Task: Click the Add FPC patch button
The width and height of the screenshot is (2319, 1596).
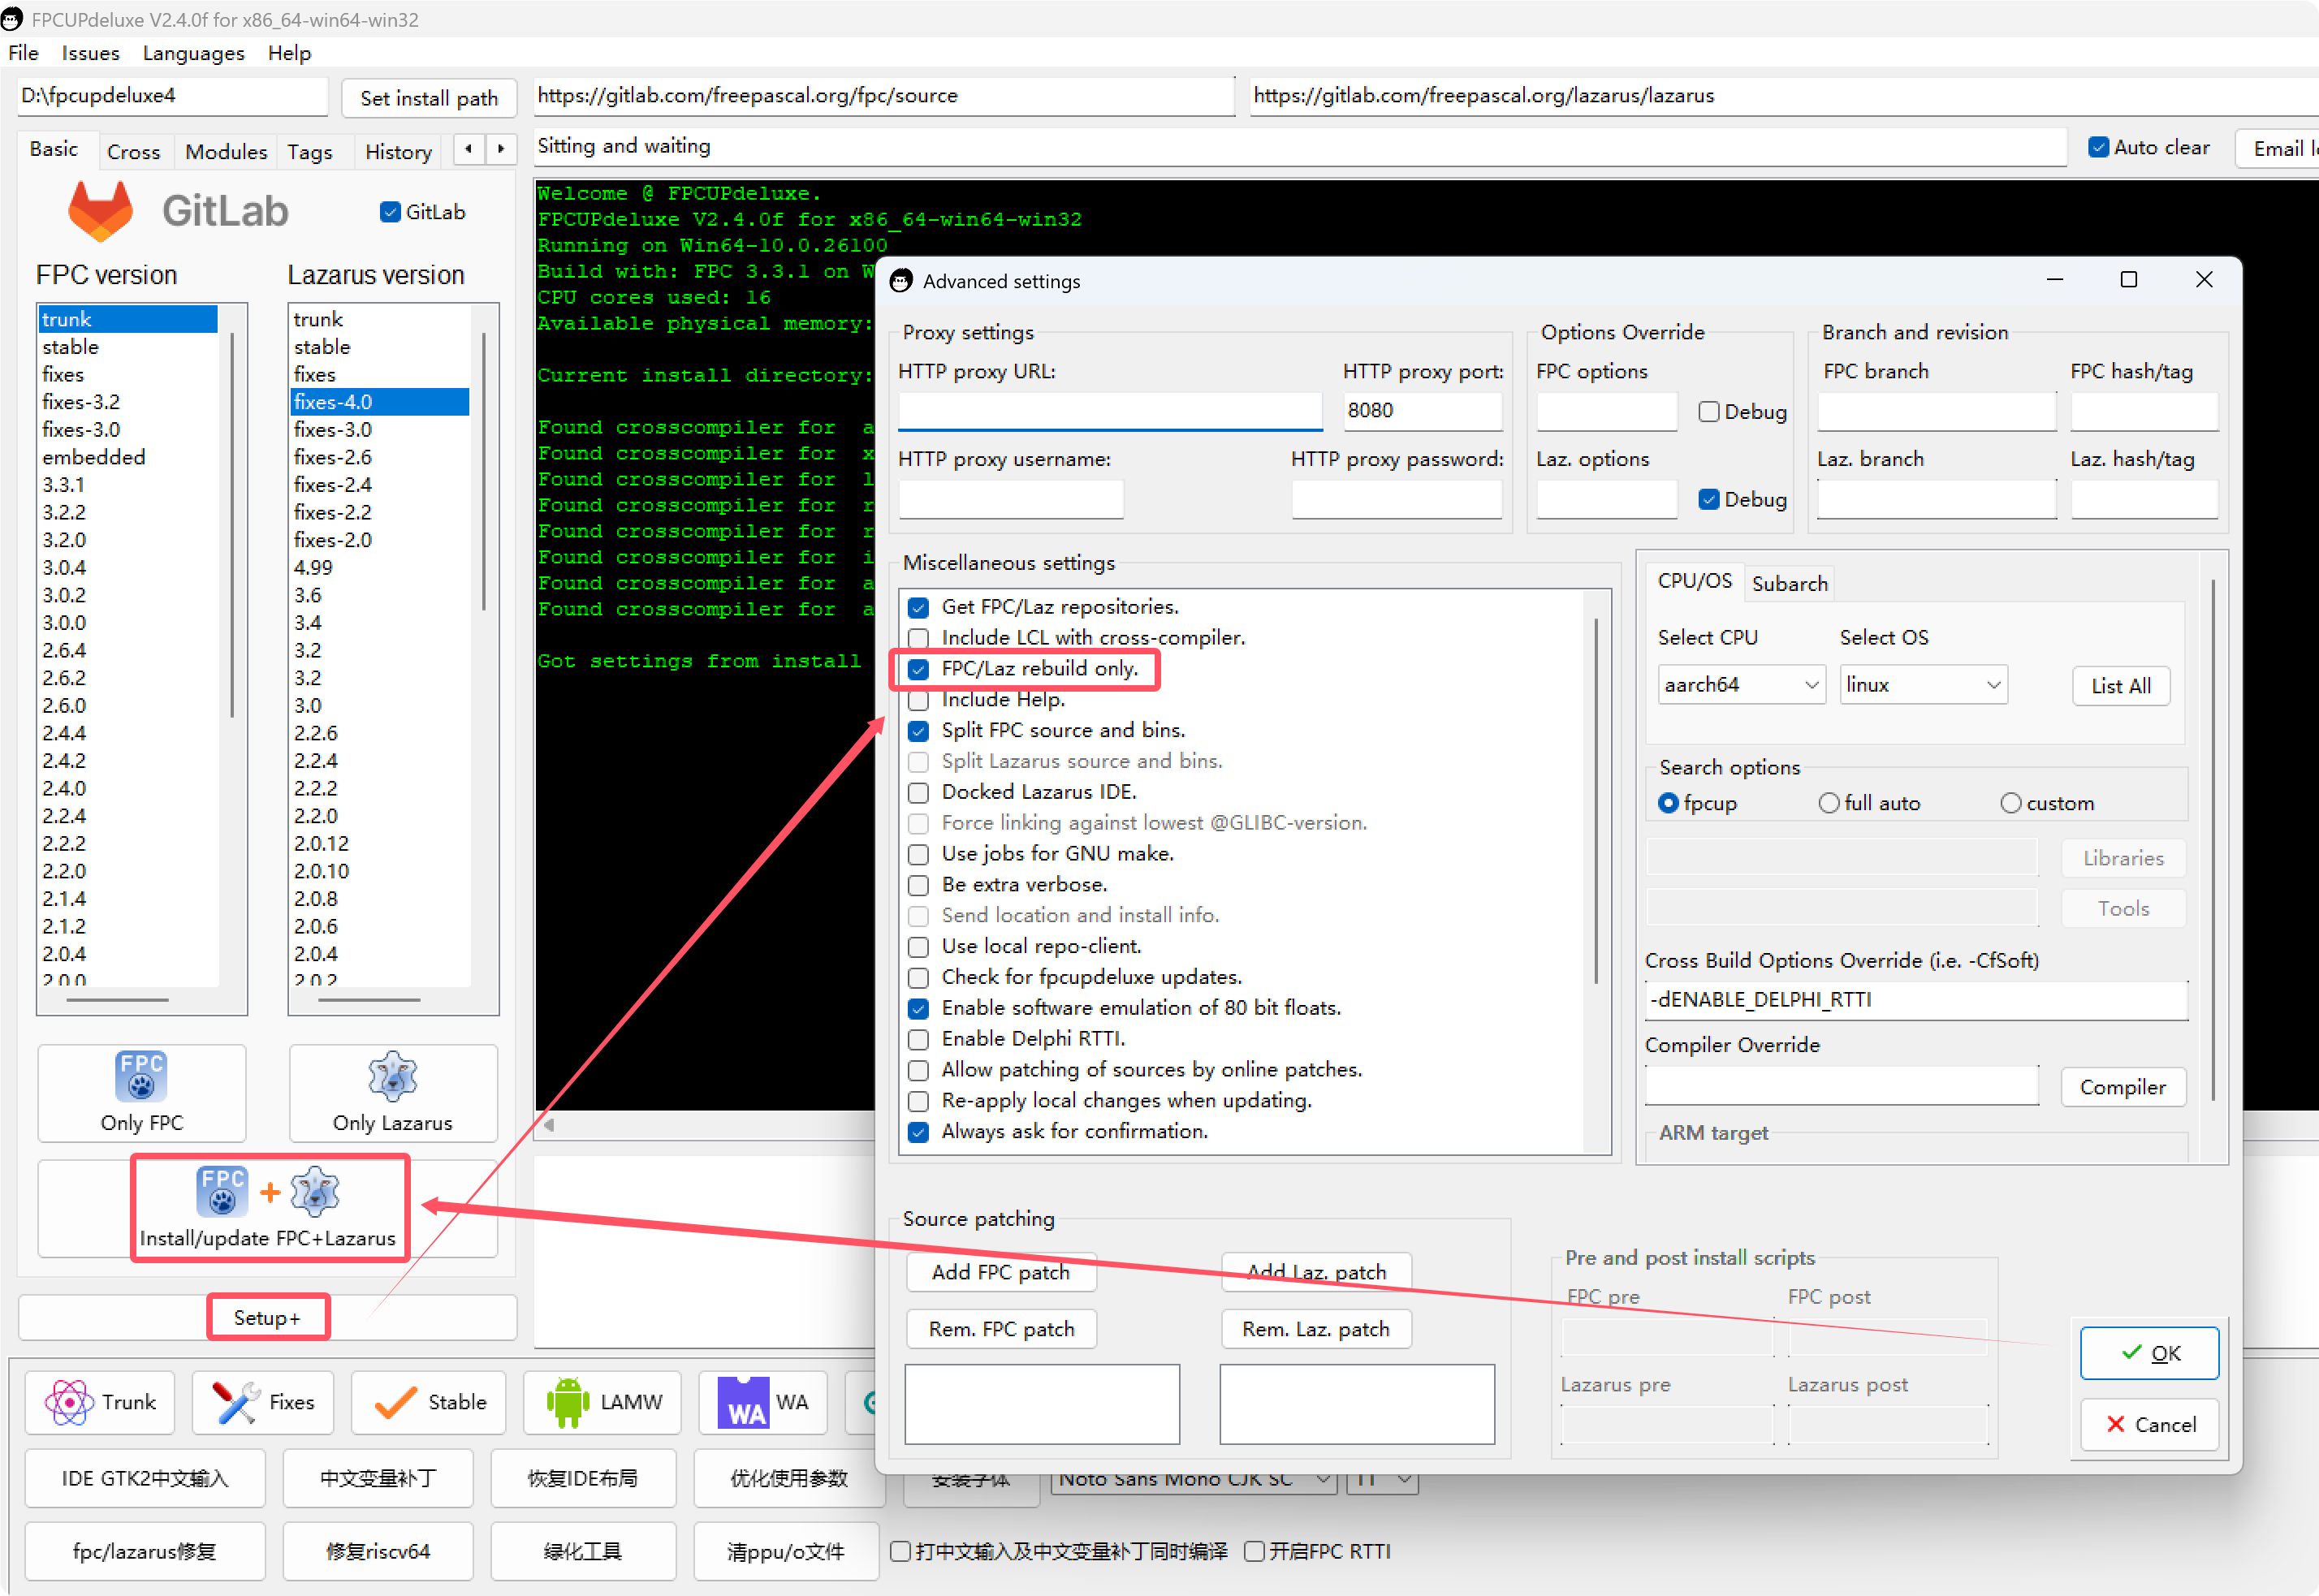Action: click(x=1000, y=1272)
